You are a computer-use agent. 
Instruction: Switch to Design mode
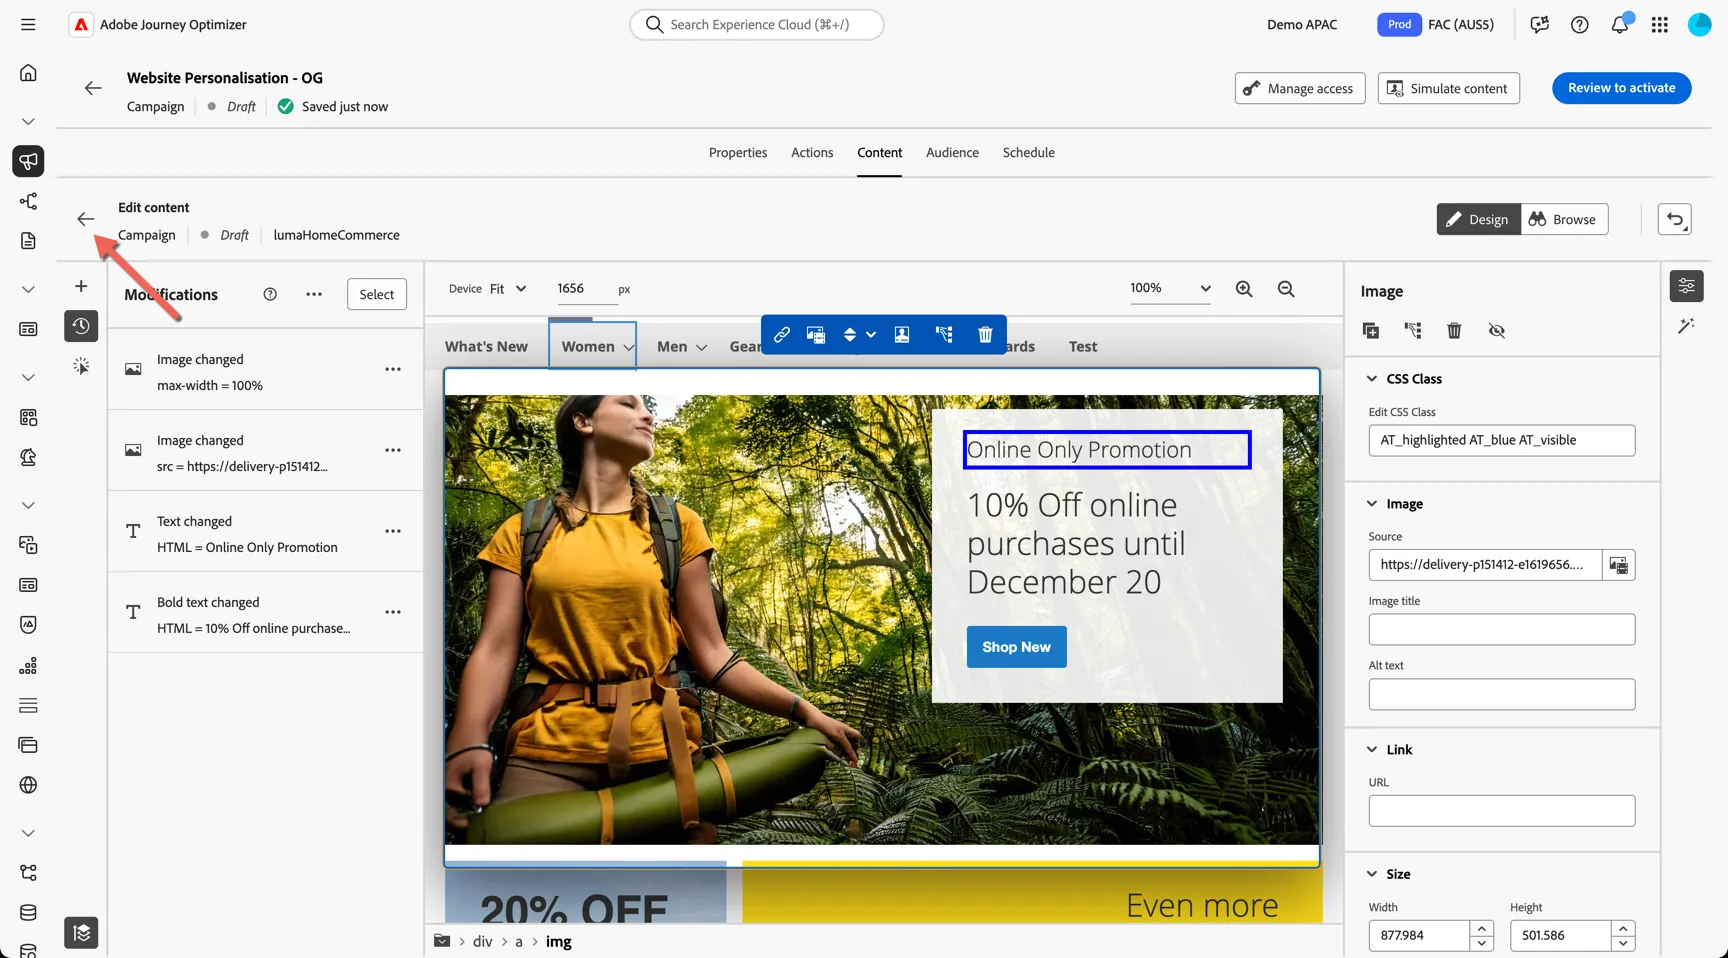(1478, 219)
